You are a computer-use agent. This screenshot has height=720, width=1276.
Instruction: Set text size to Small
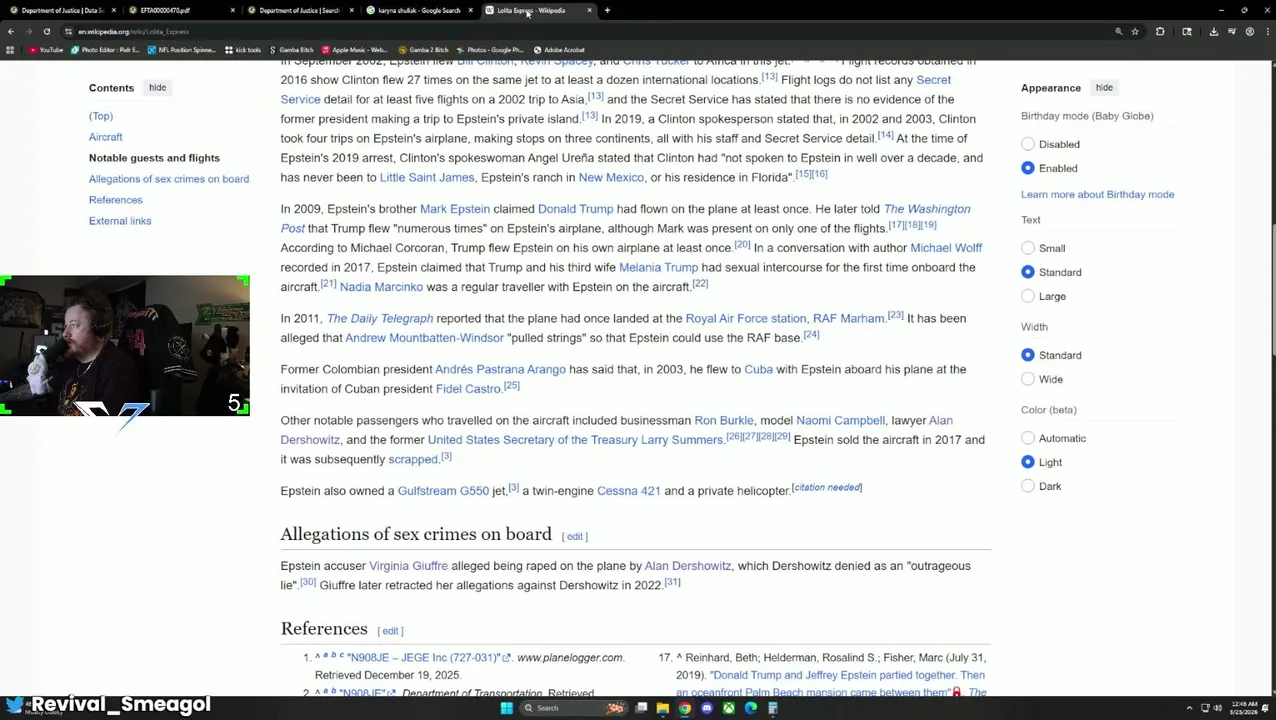point(1028,248)
